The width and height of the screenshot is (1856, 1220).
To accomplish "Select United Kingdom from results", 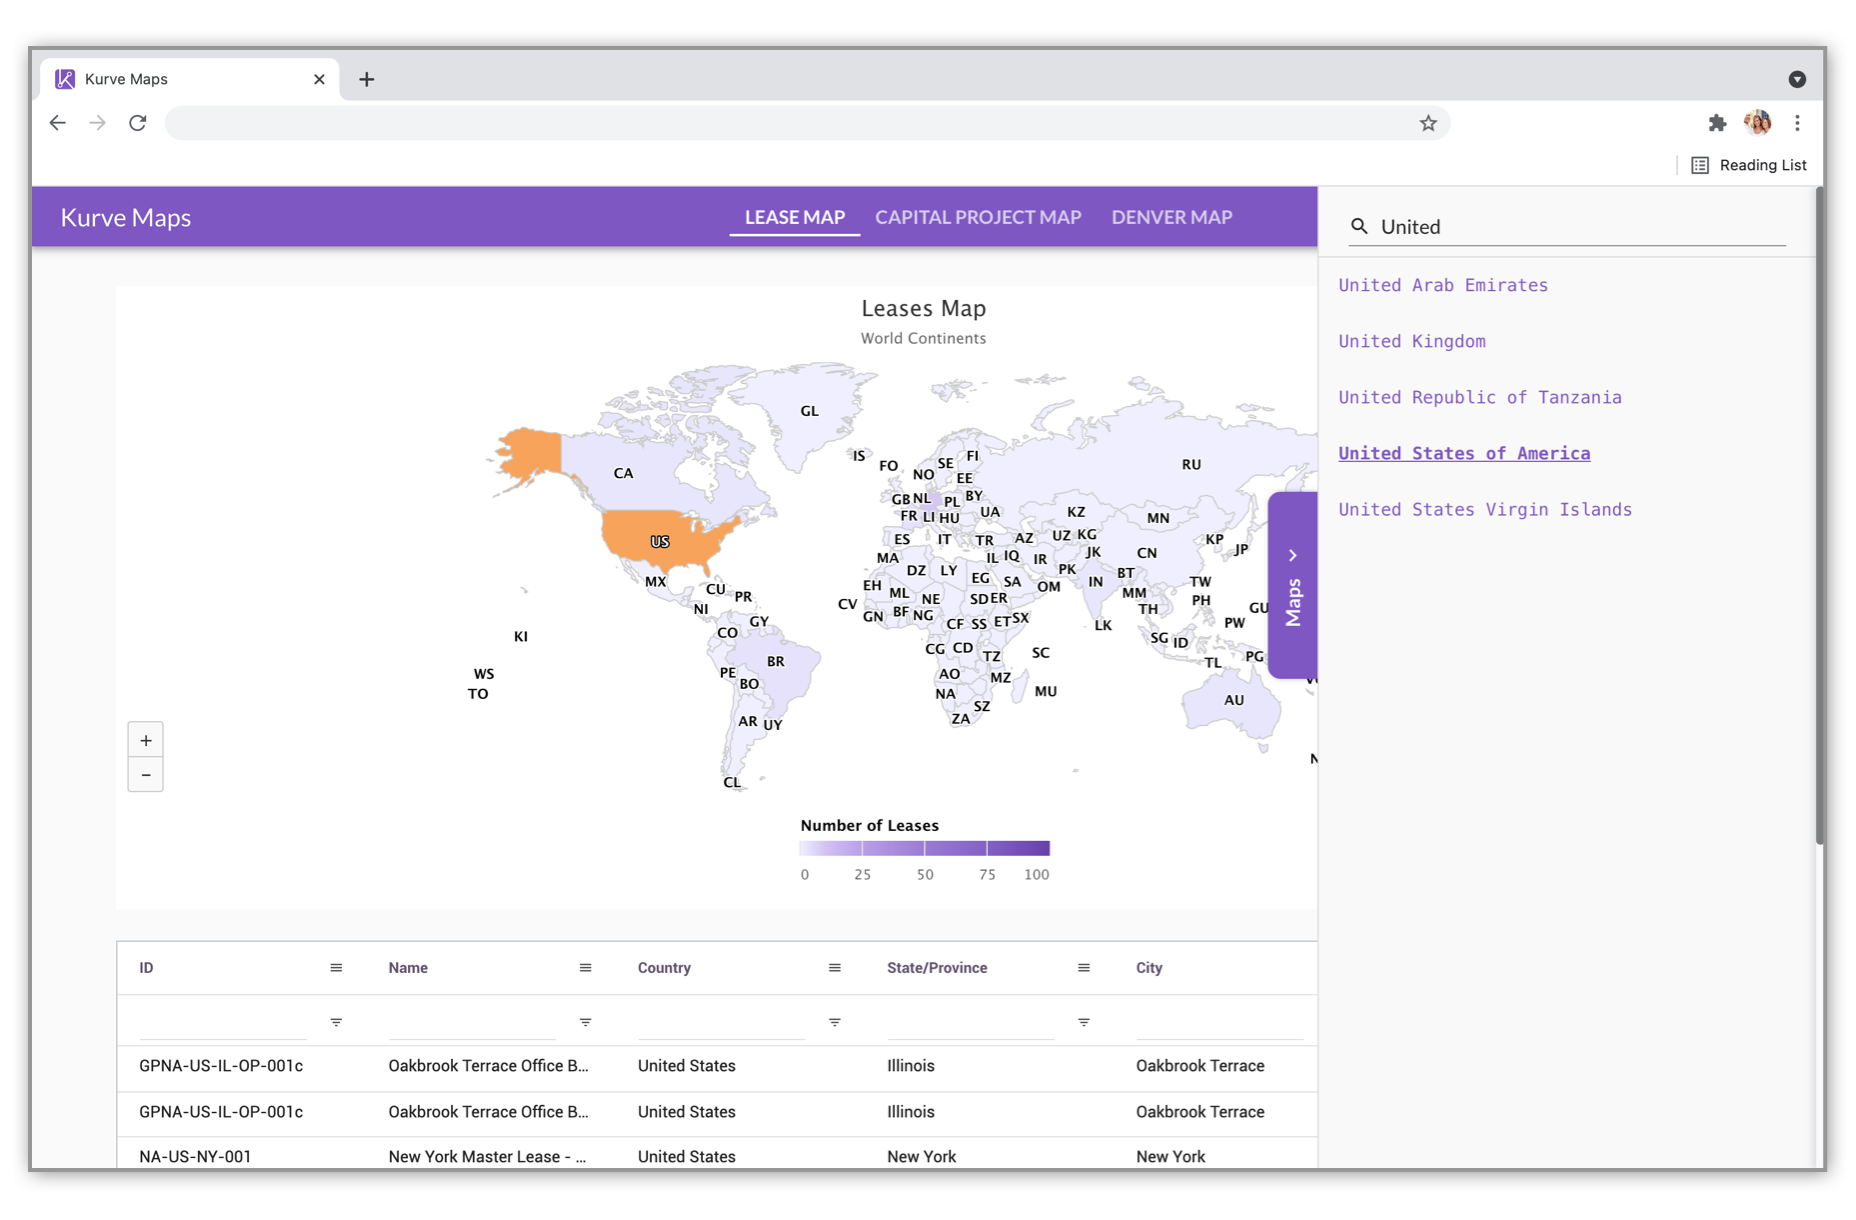I will (1412, 341).
